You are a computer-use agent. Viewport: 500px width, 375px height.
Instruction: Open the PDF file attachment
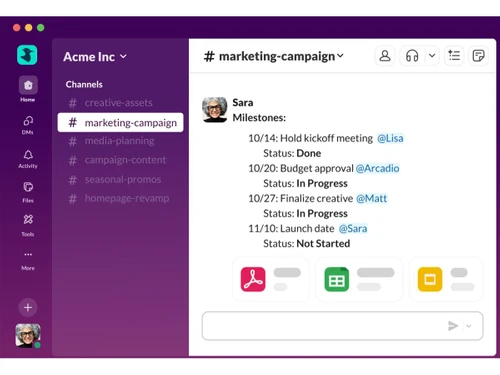tap(271, 279)
